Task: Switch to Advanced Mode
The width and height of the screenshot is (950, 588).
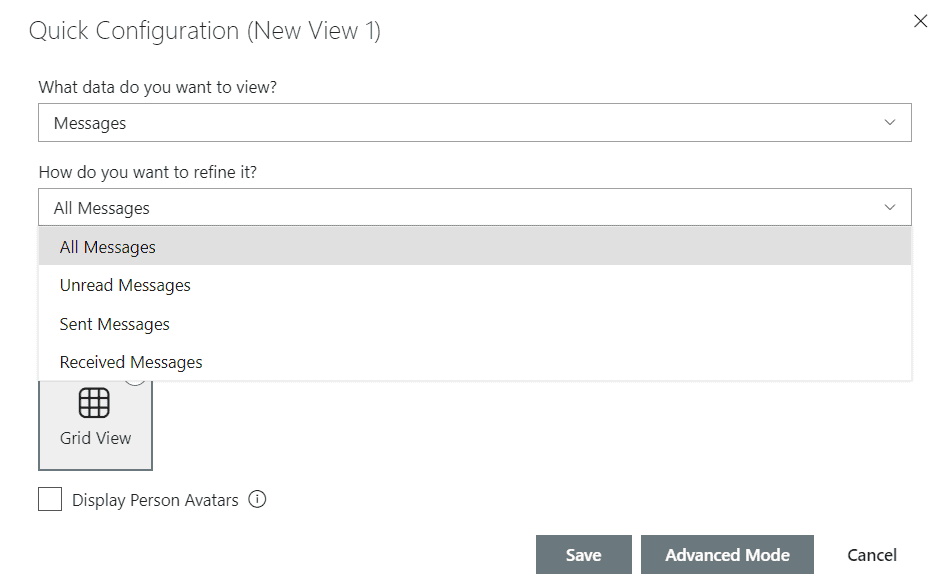Action: pos(727,554)
